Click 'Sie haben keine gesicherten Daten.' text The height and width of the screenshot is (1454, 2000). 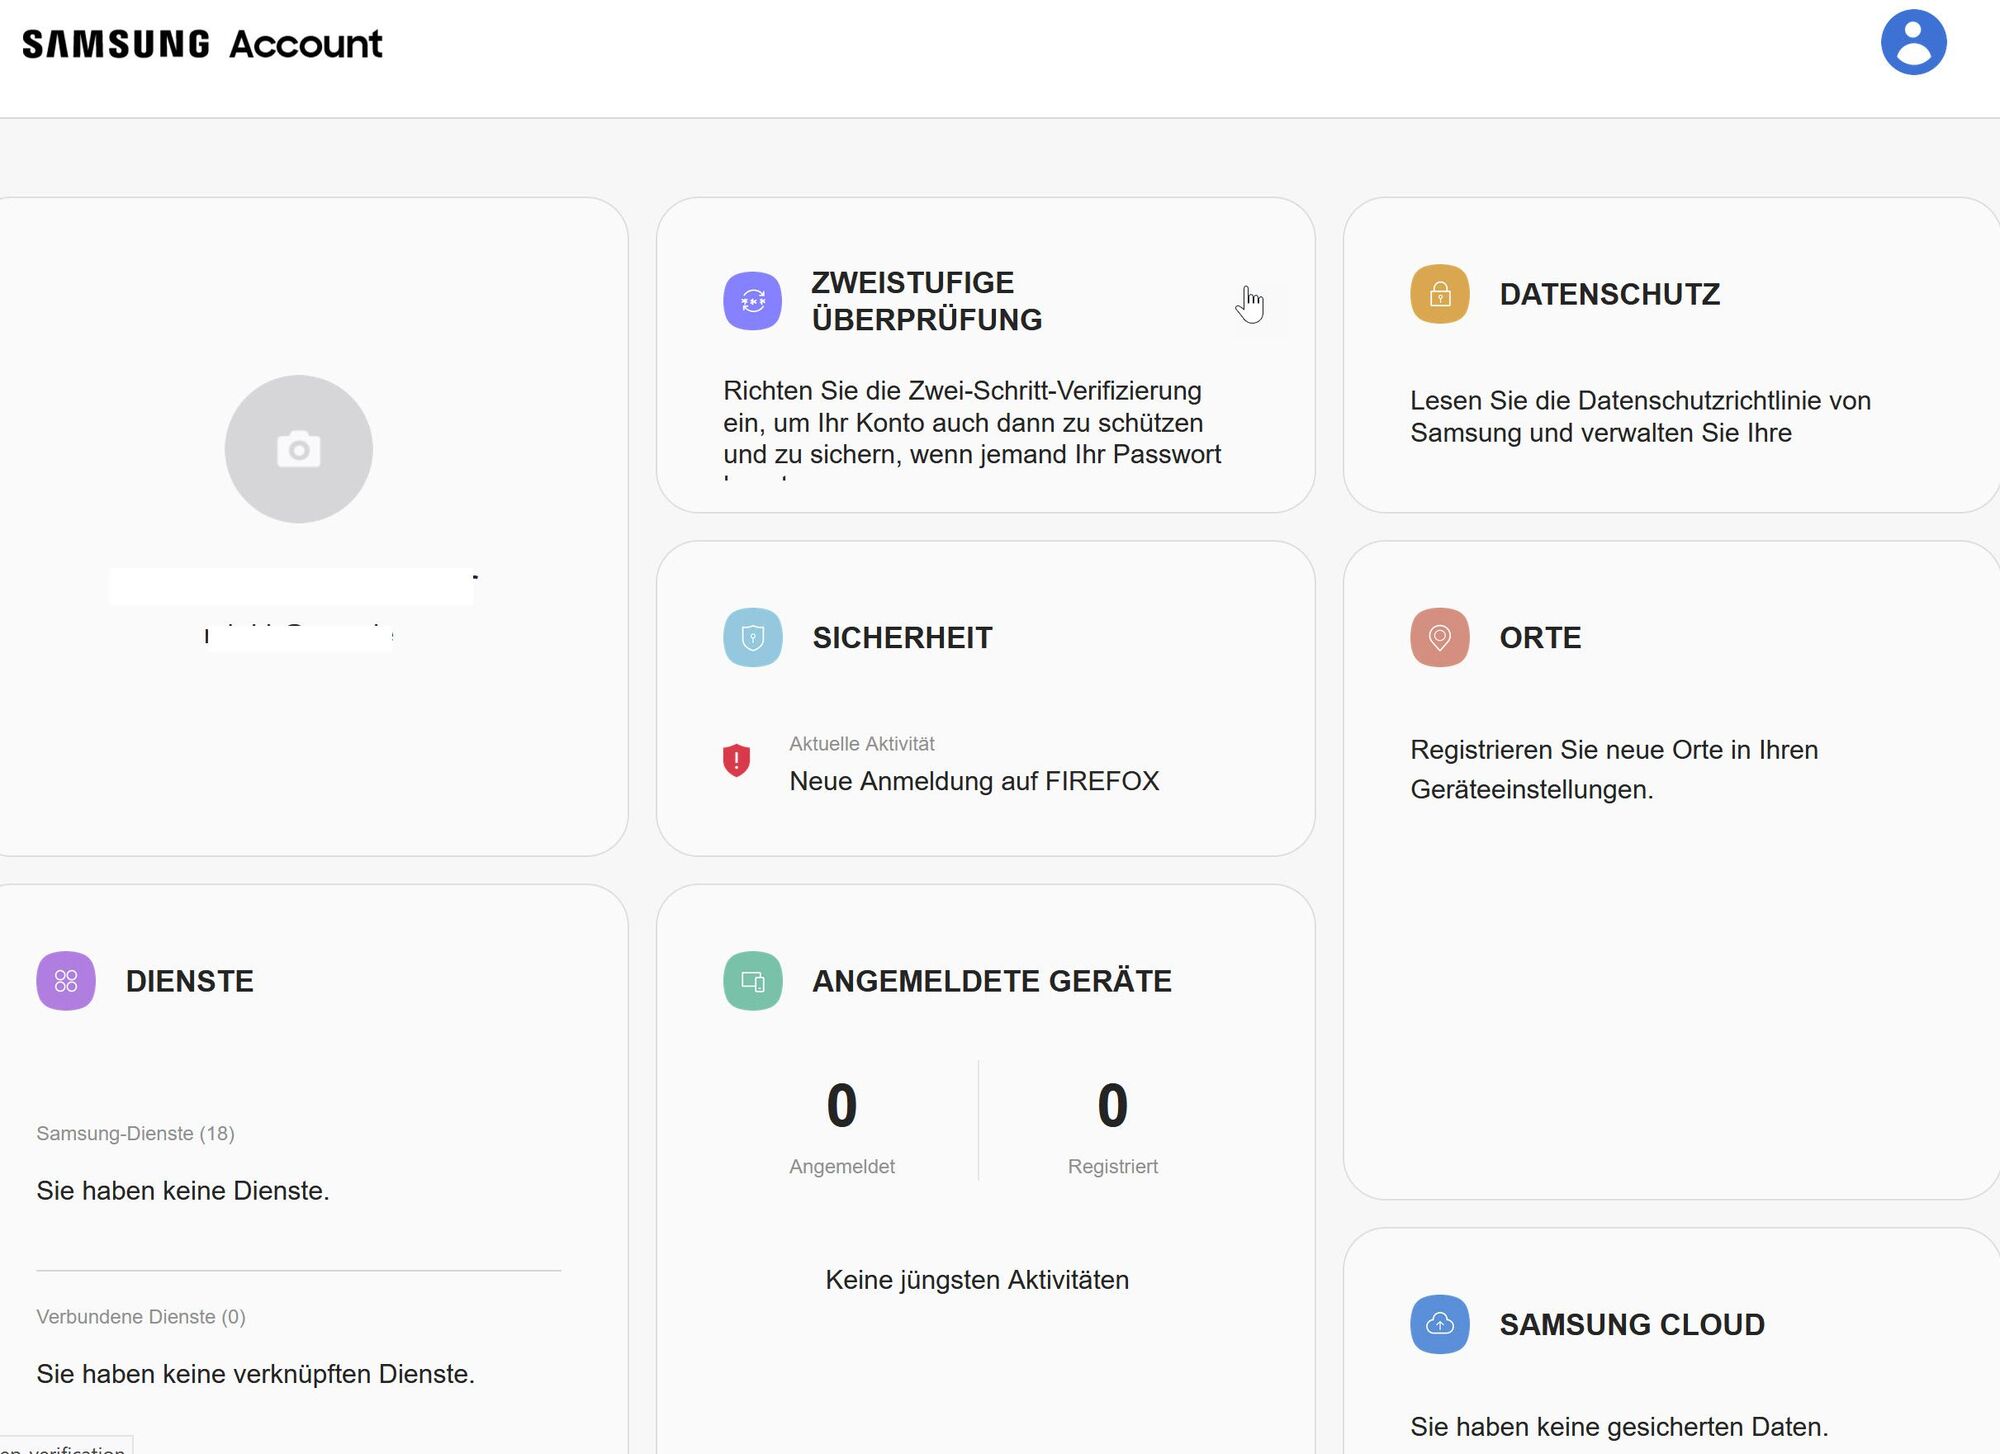point(1619,1427)
